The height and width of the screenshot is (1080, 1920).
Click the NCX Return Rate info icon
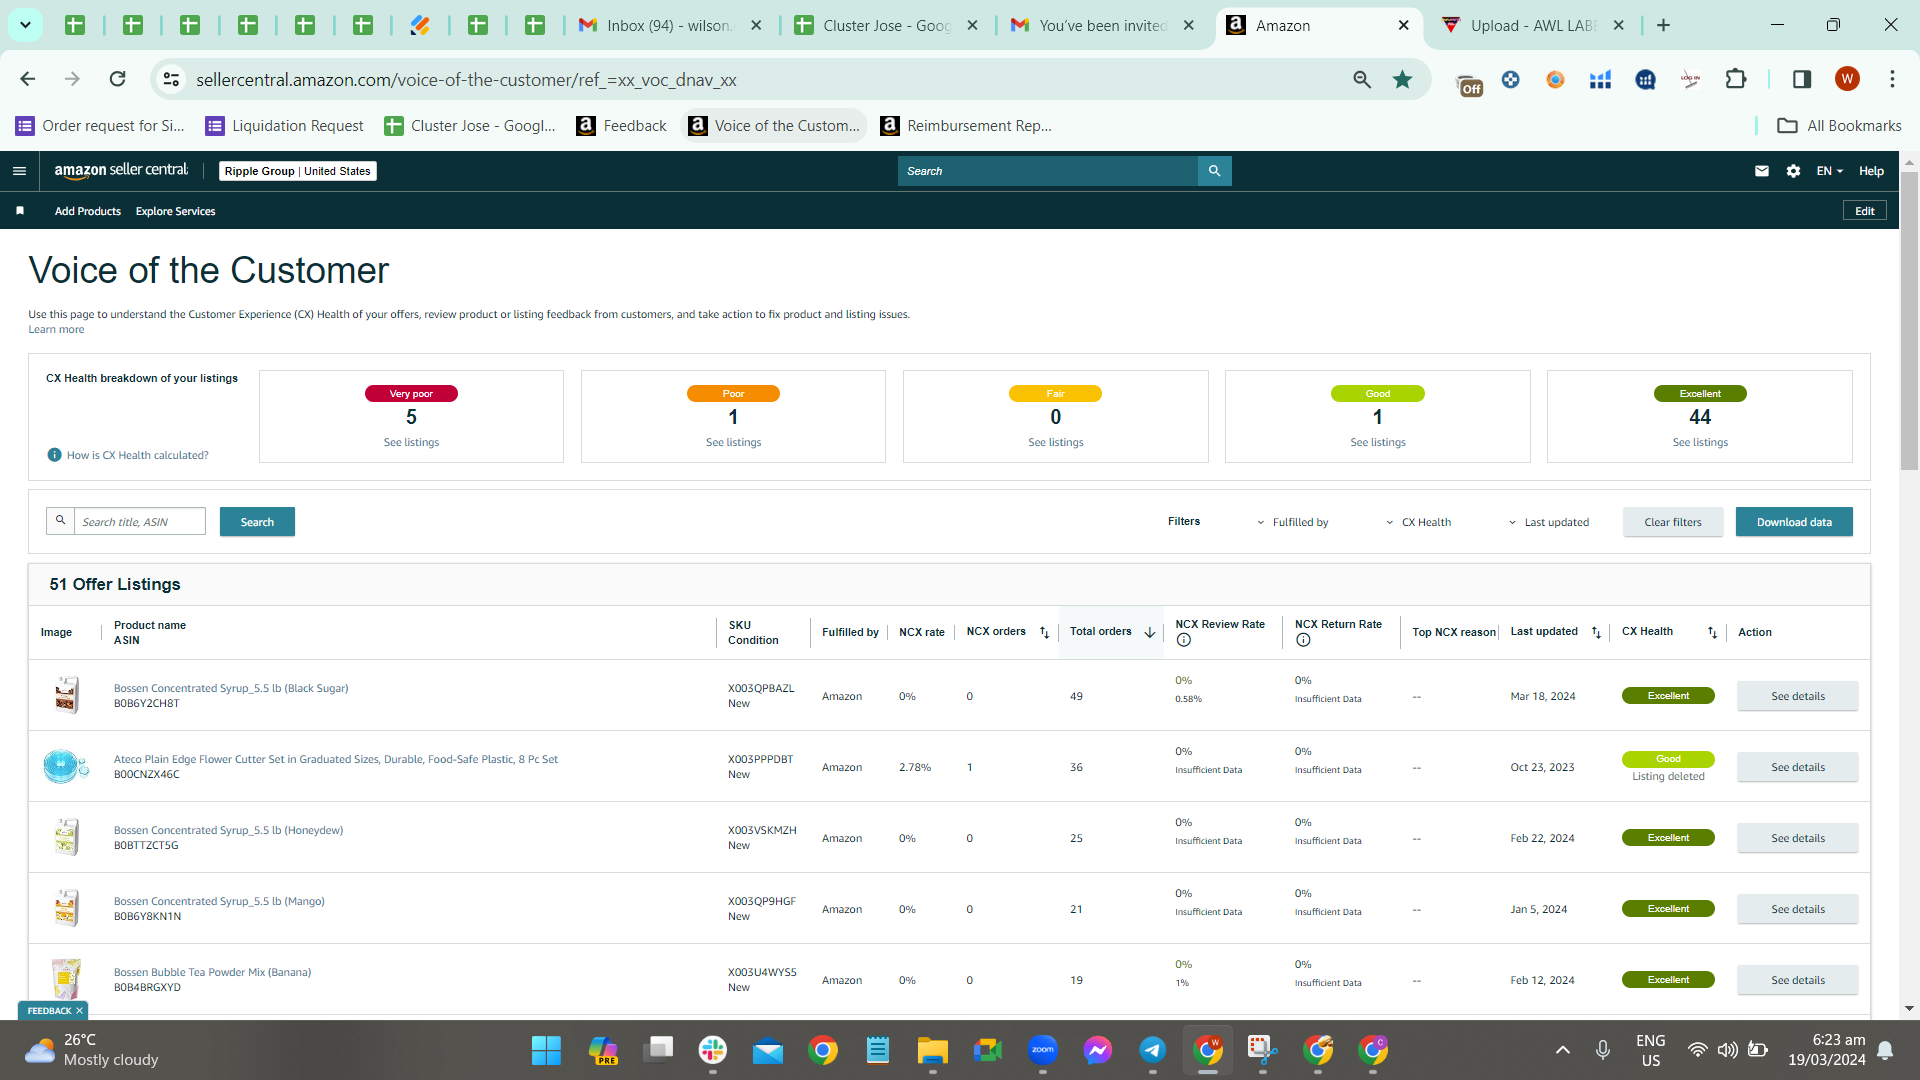1303,641
